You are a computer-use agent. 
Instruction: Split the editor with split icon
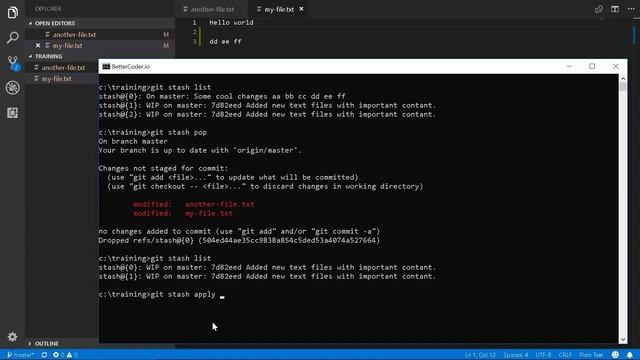(x=615, y=9)
